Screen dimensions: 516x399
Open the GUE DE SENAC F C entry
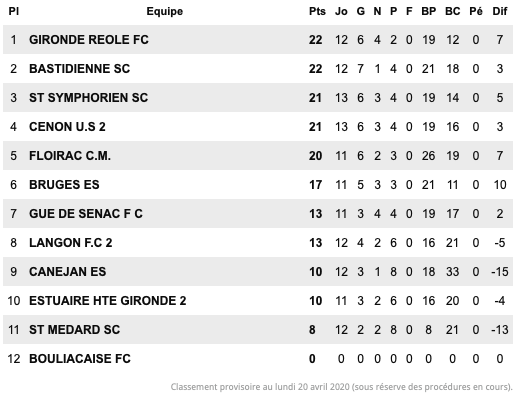(86, 214)
